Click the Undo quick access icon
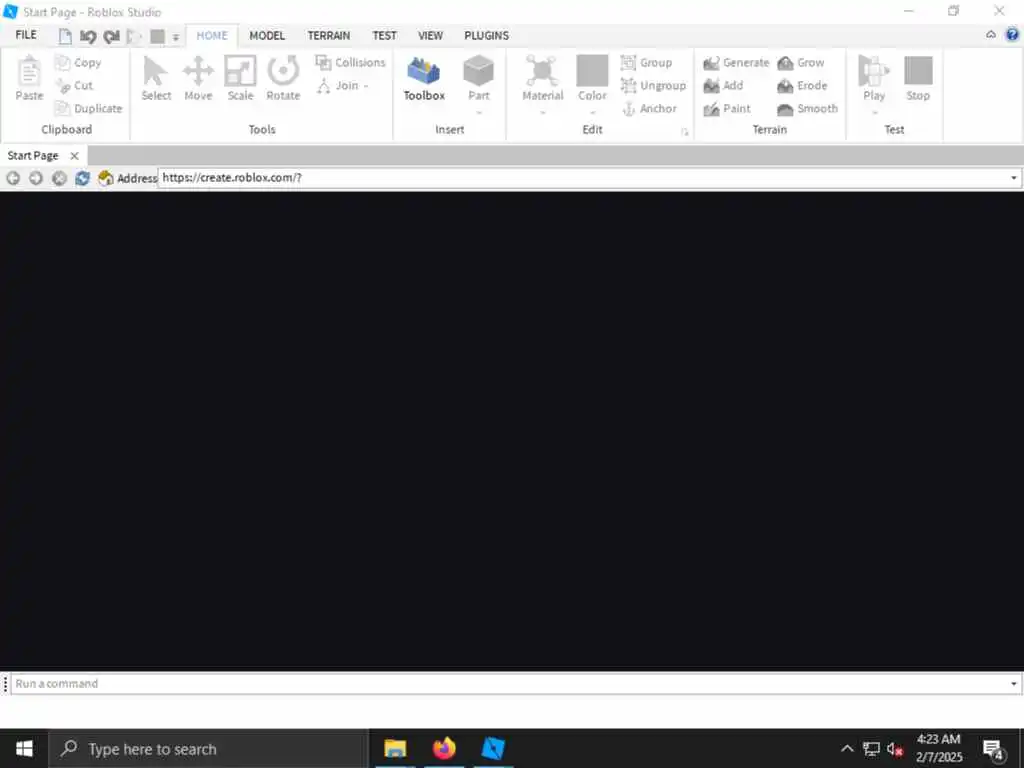This screenshot has height=768, width=1024. click(88, 37)
